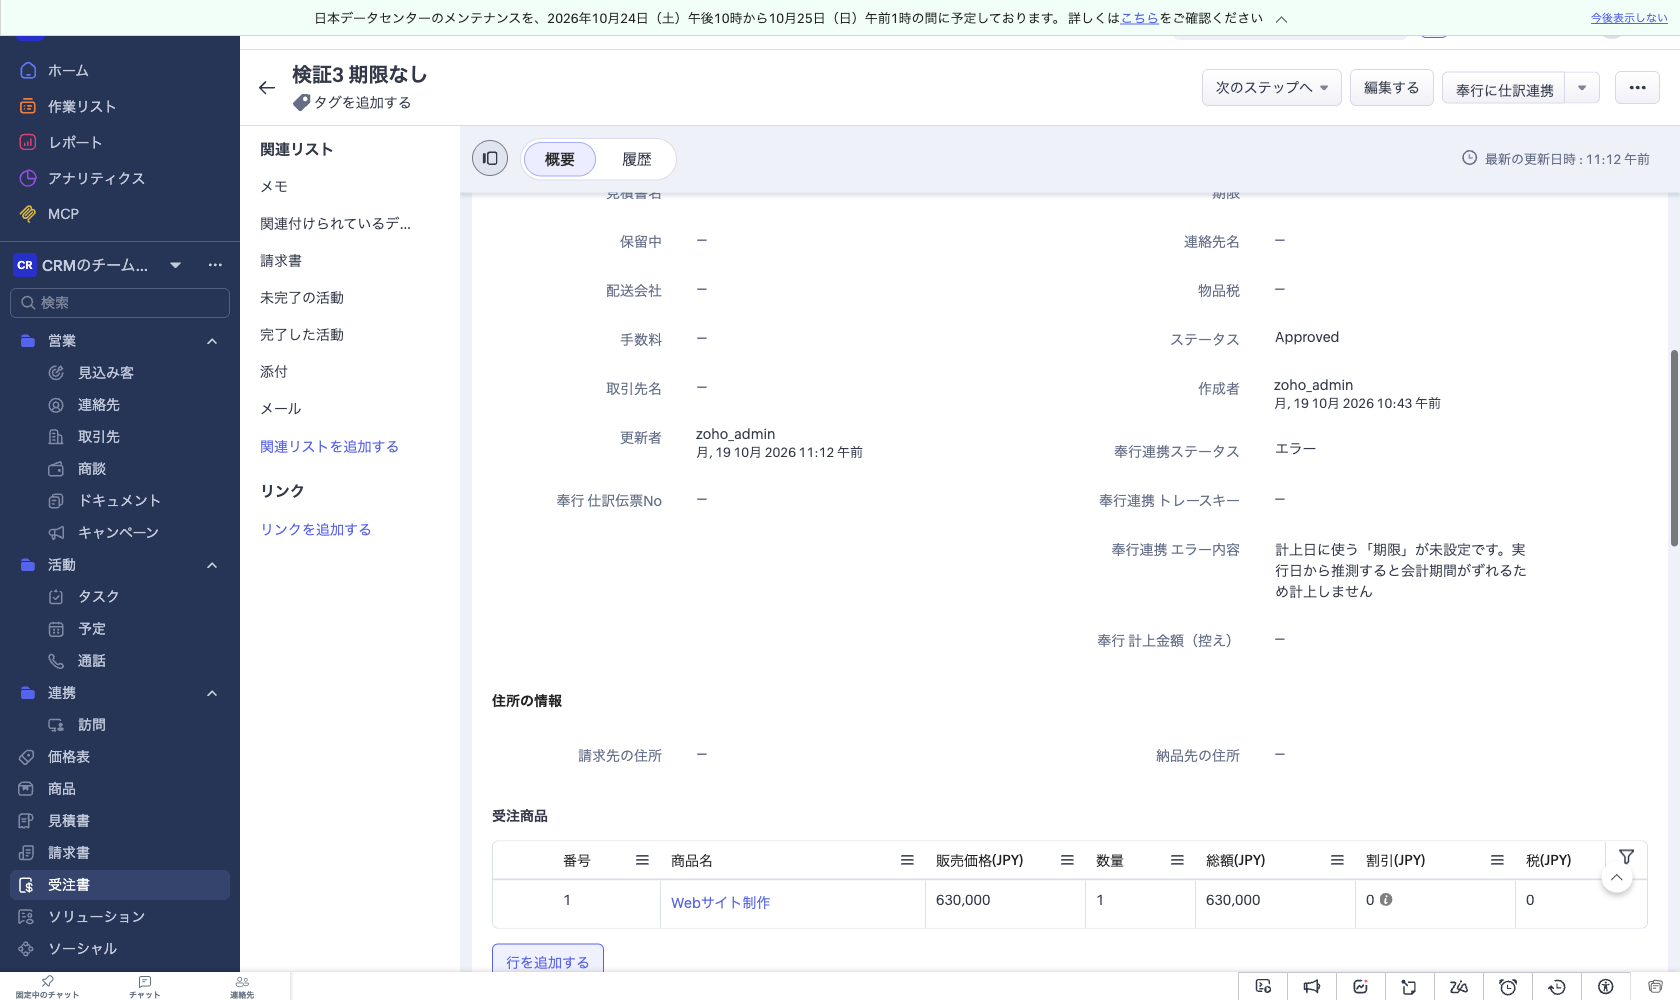
Task: Switch to the 履歴 tab
Action: click(x=636, y=159)
